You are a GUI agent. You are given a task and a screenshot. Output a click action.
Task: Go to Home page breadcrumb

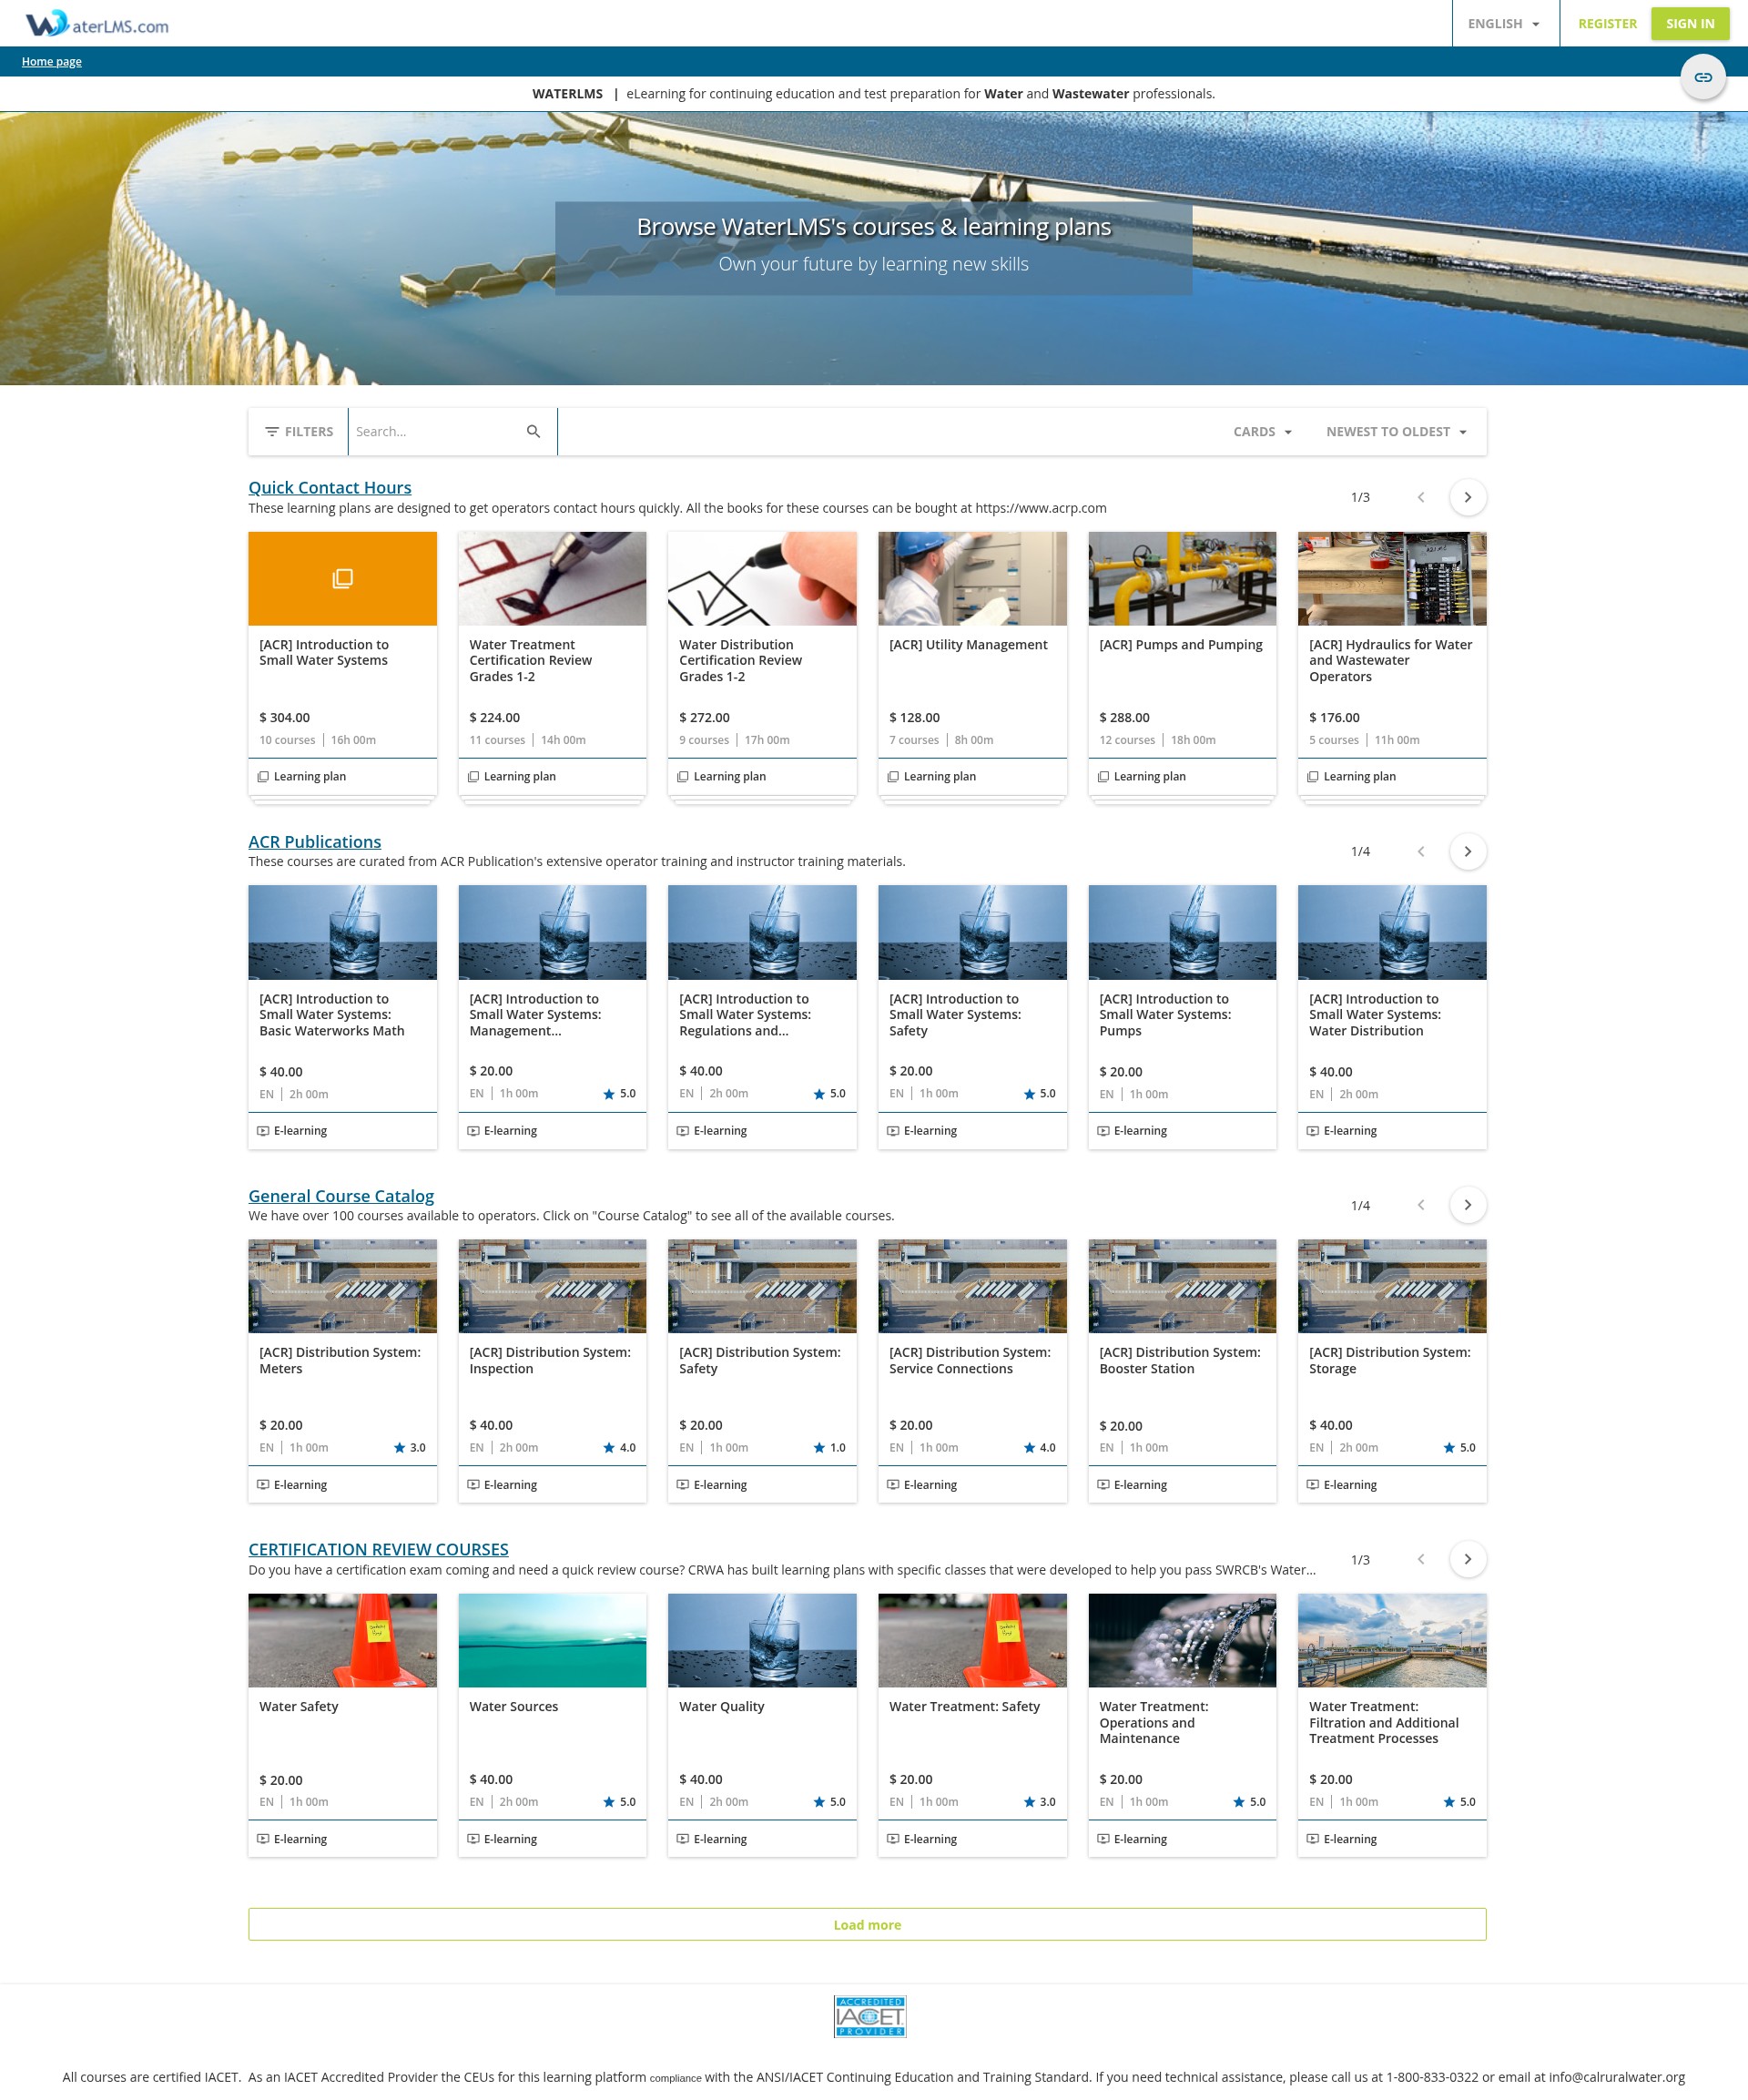(52, 61)
